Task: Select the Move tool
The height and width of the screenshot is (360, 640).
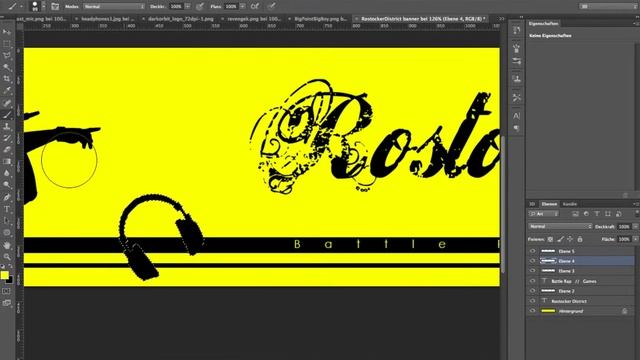Action: 7,32
